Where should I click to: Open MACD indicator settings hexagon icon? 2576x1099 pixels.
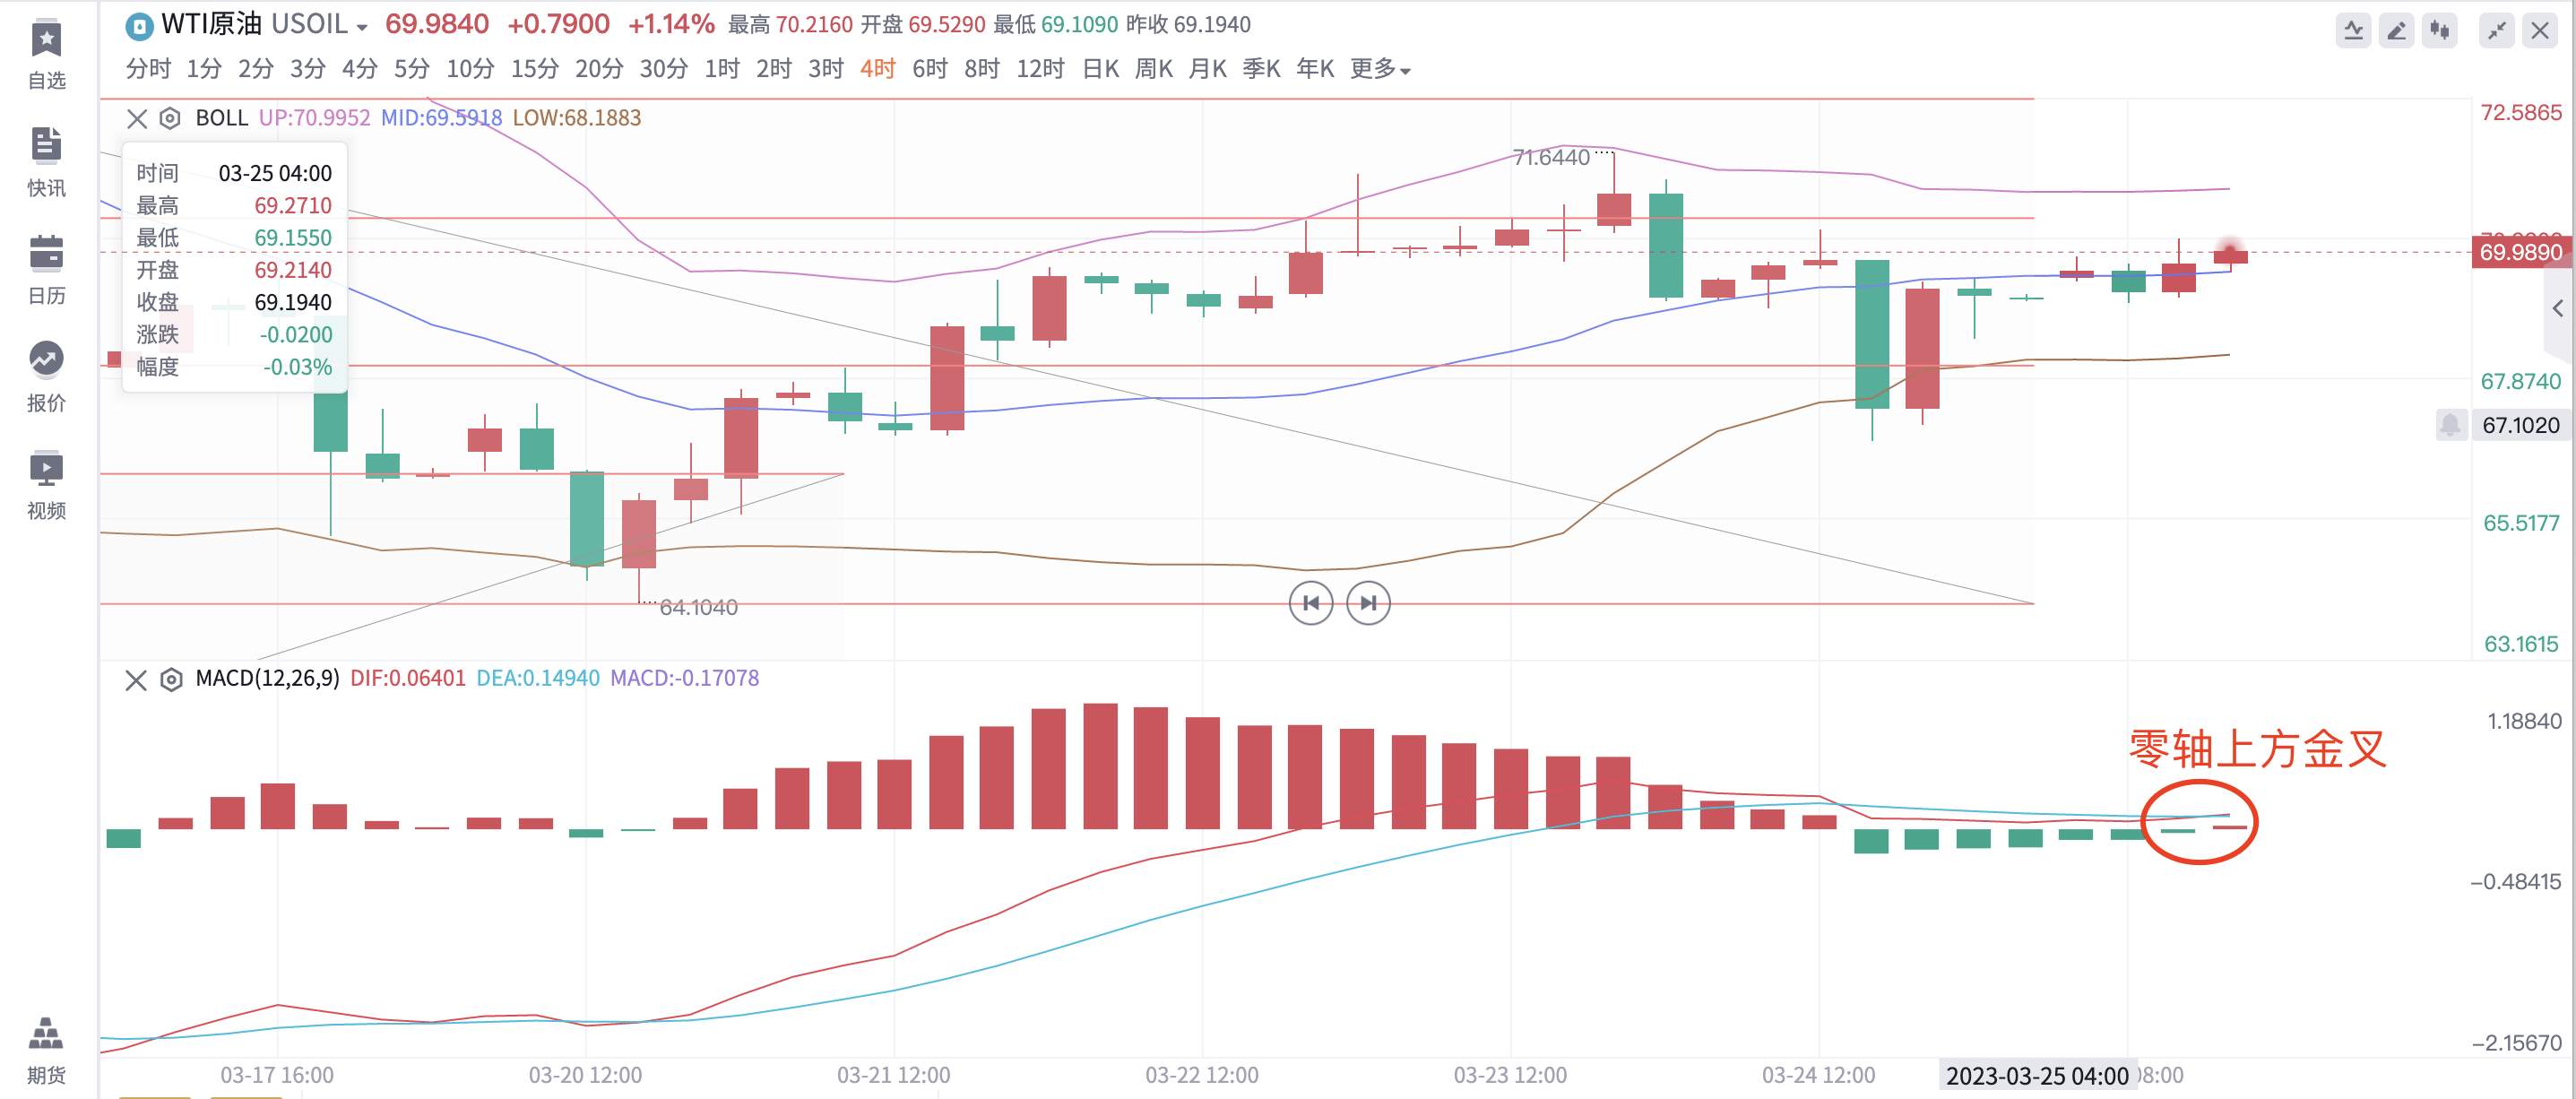coord(171,680)
